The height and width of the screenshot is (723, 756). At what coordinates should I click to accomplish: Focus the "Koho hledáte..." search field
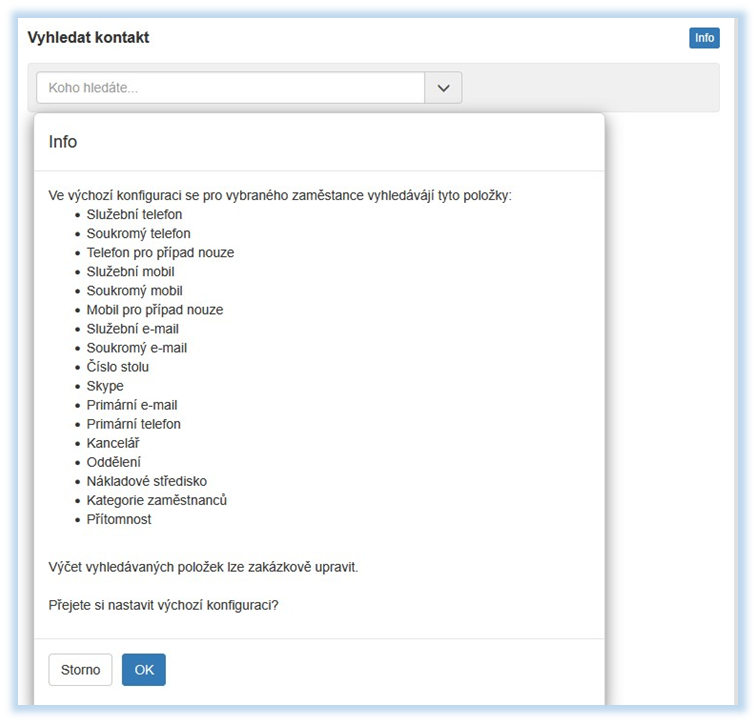point(231,88)
